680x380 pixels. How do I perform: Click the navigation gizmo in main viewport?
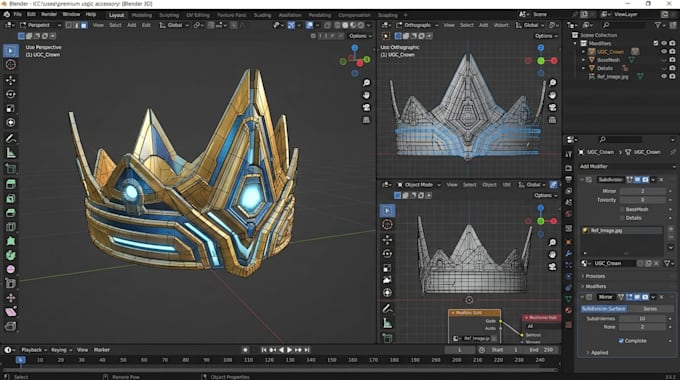pyautogui.click(x=355, y=61)
